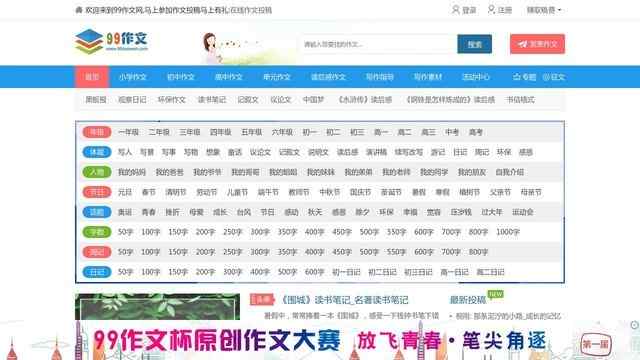The image size is (640, 360).
Task: Click the blue 搜索 search button
Action: click(x=474, y=44)
